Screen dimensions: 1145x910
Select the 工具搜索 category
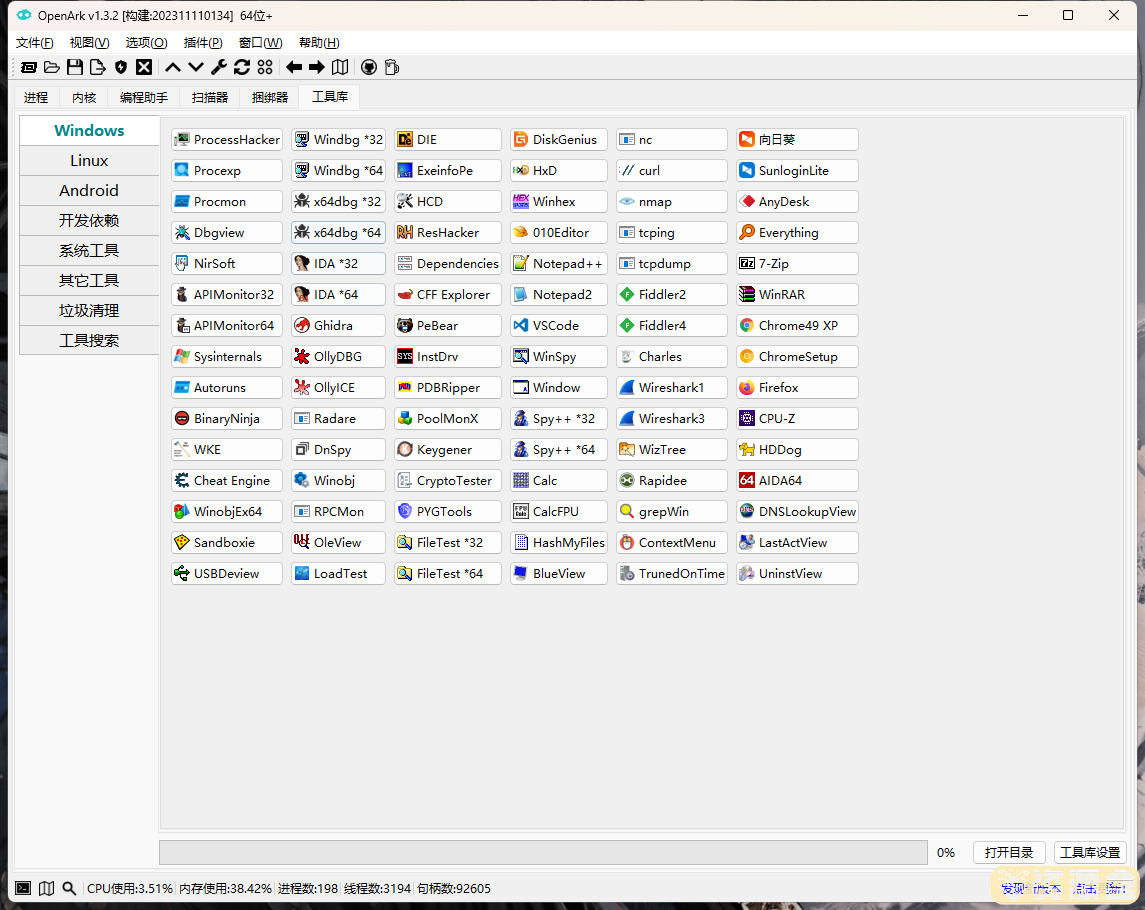89,340
